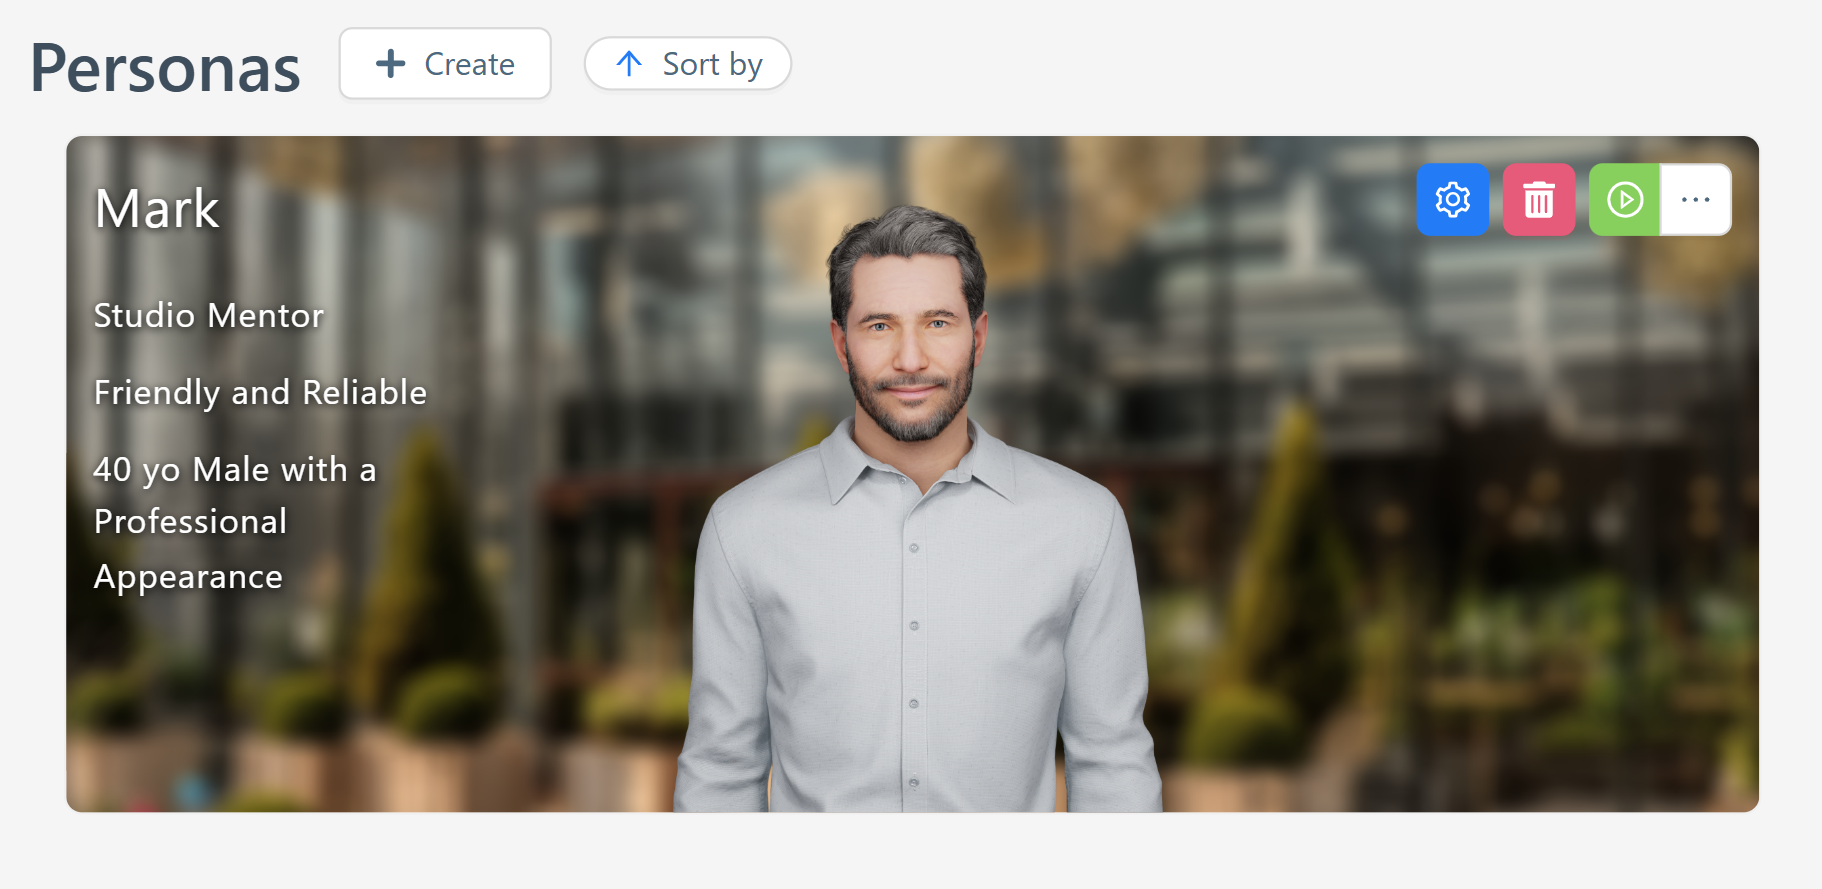Open the three-dots more options menu

coord(1695,200)
